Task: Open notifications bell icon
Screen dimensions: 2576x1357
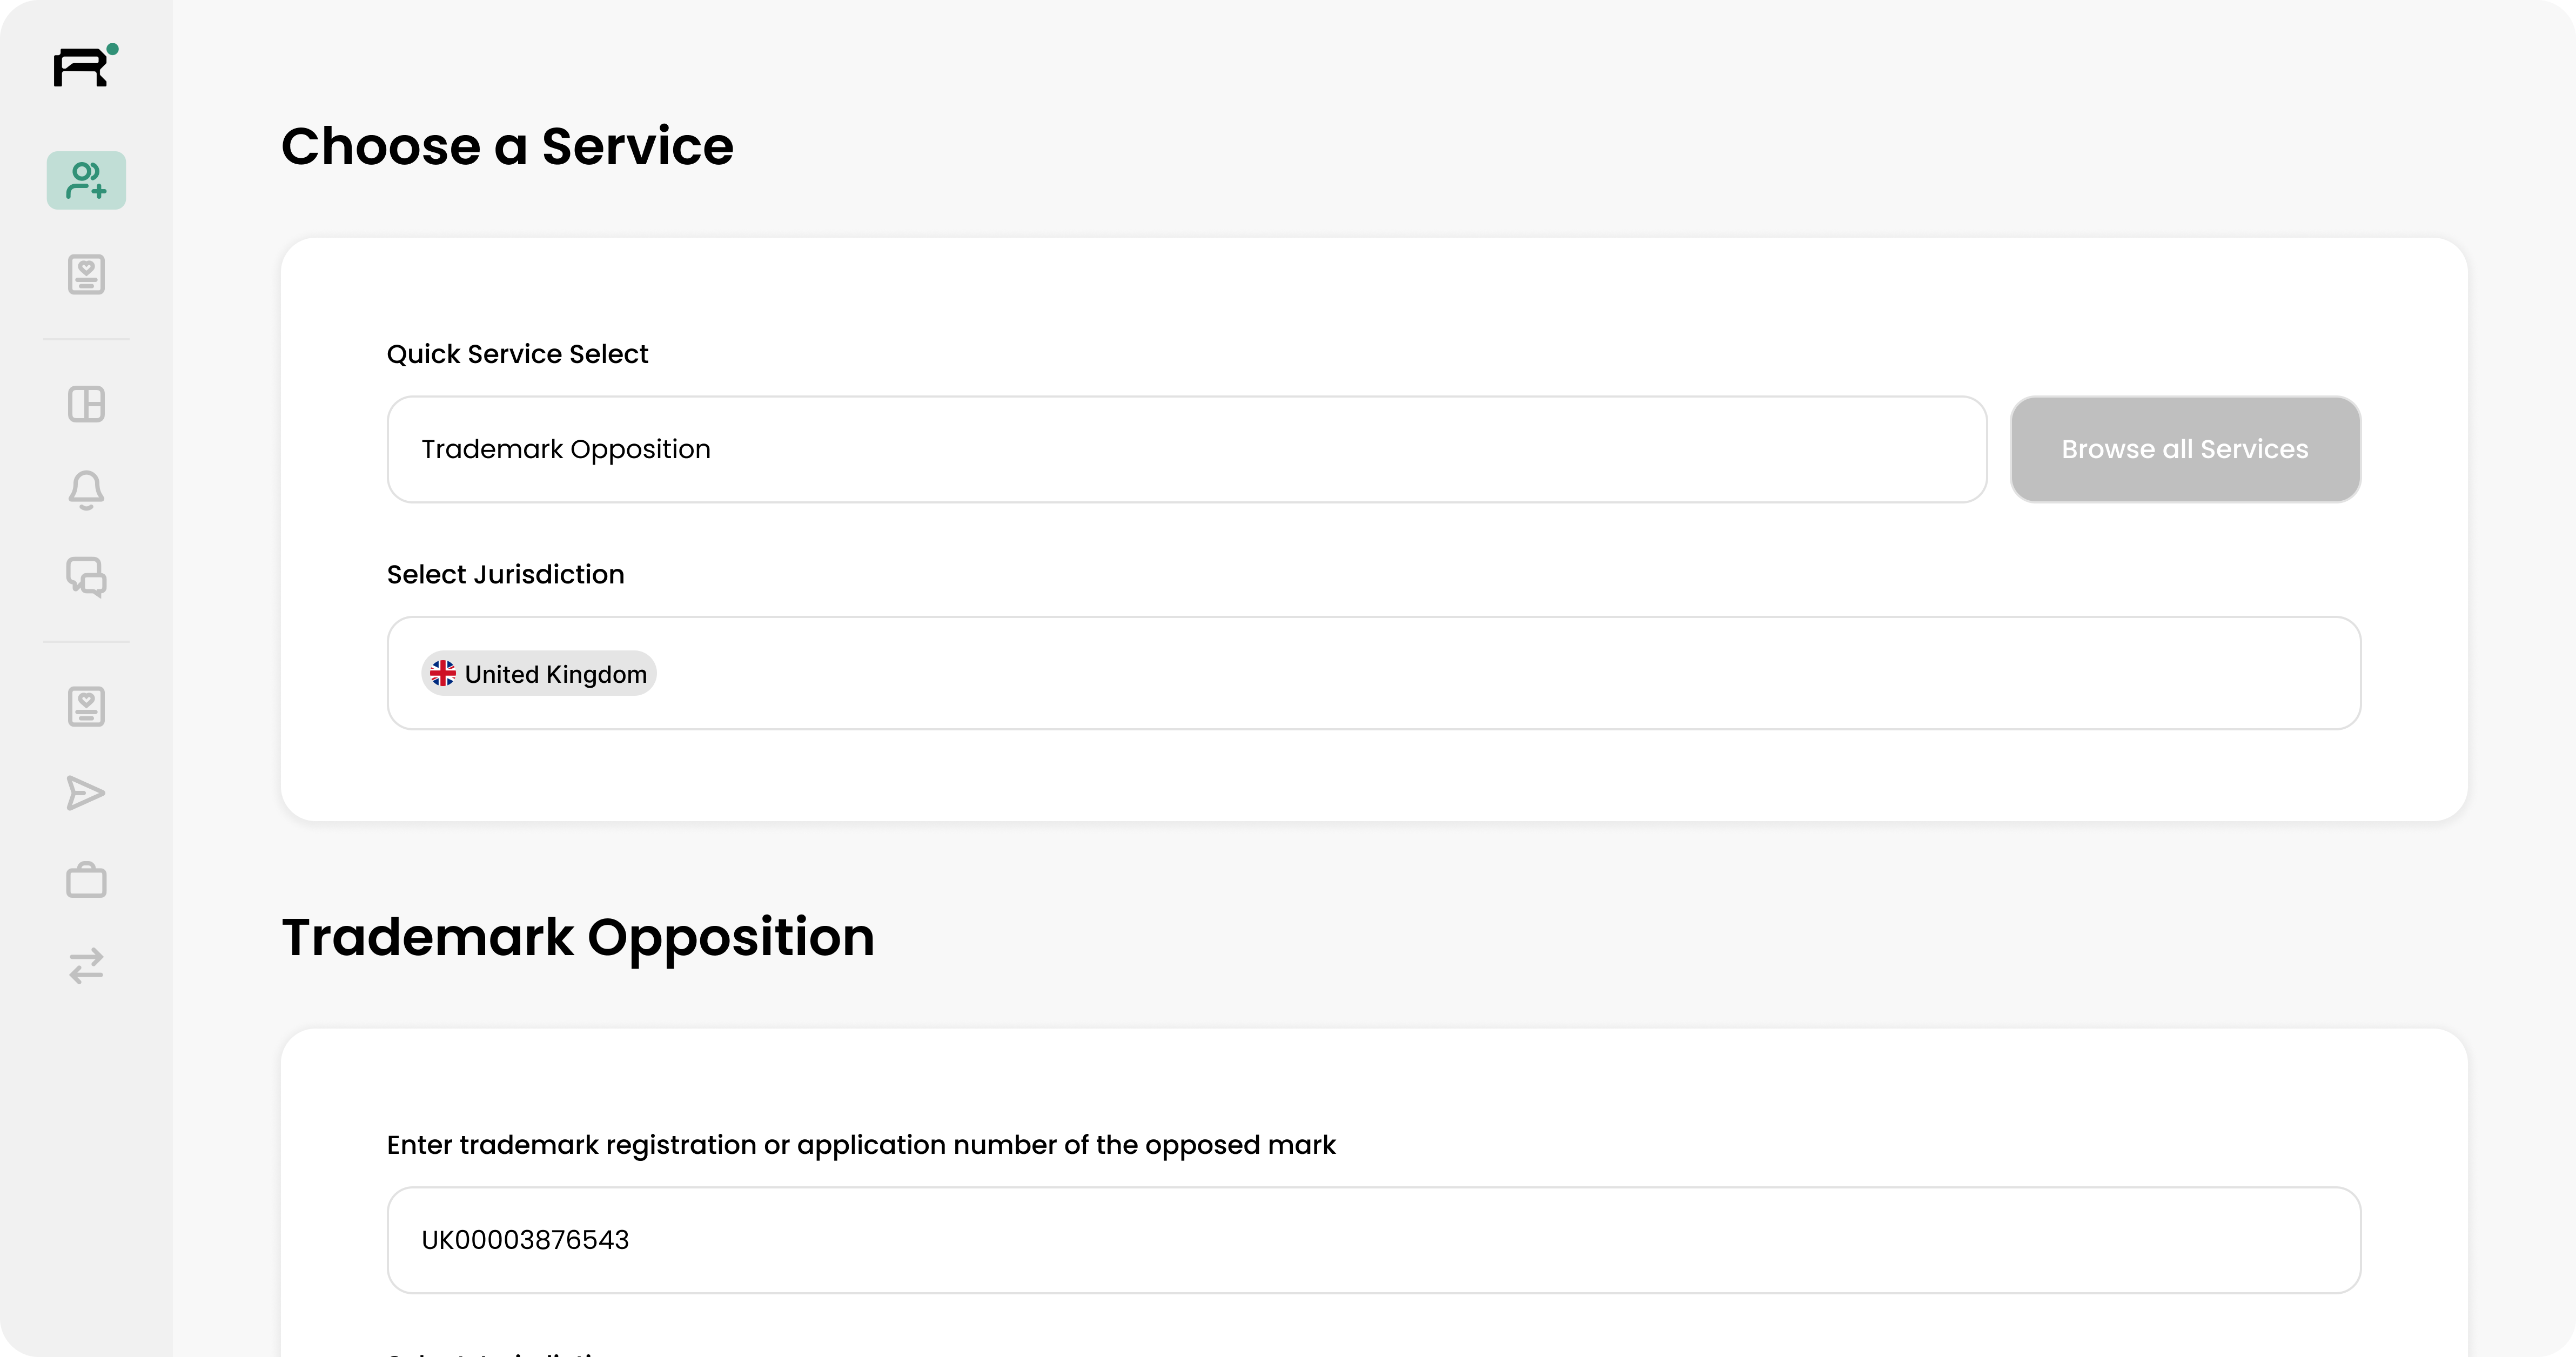Action: point(86,490)
